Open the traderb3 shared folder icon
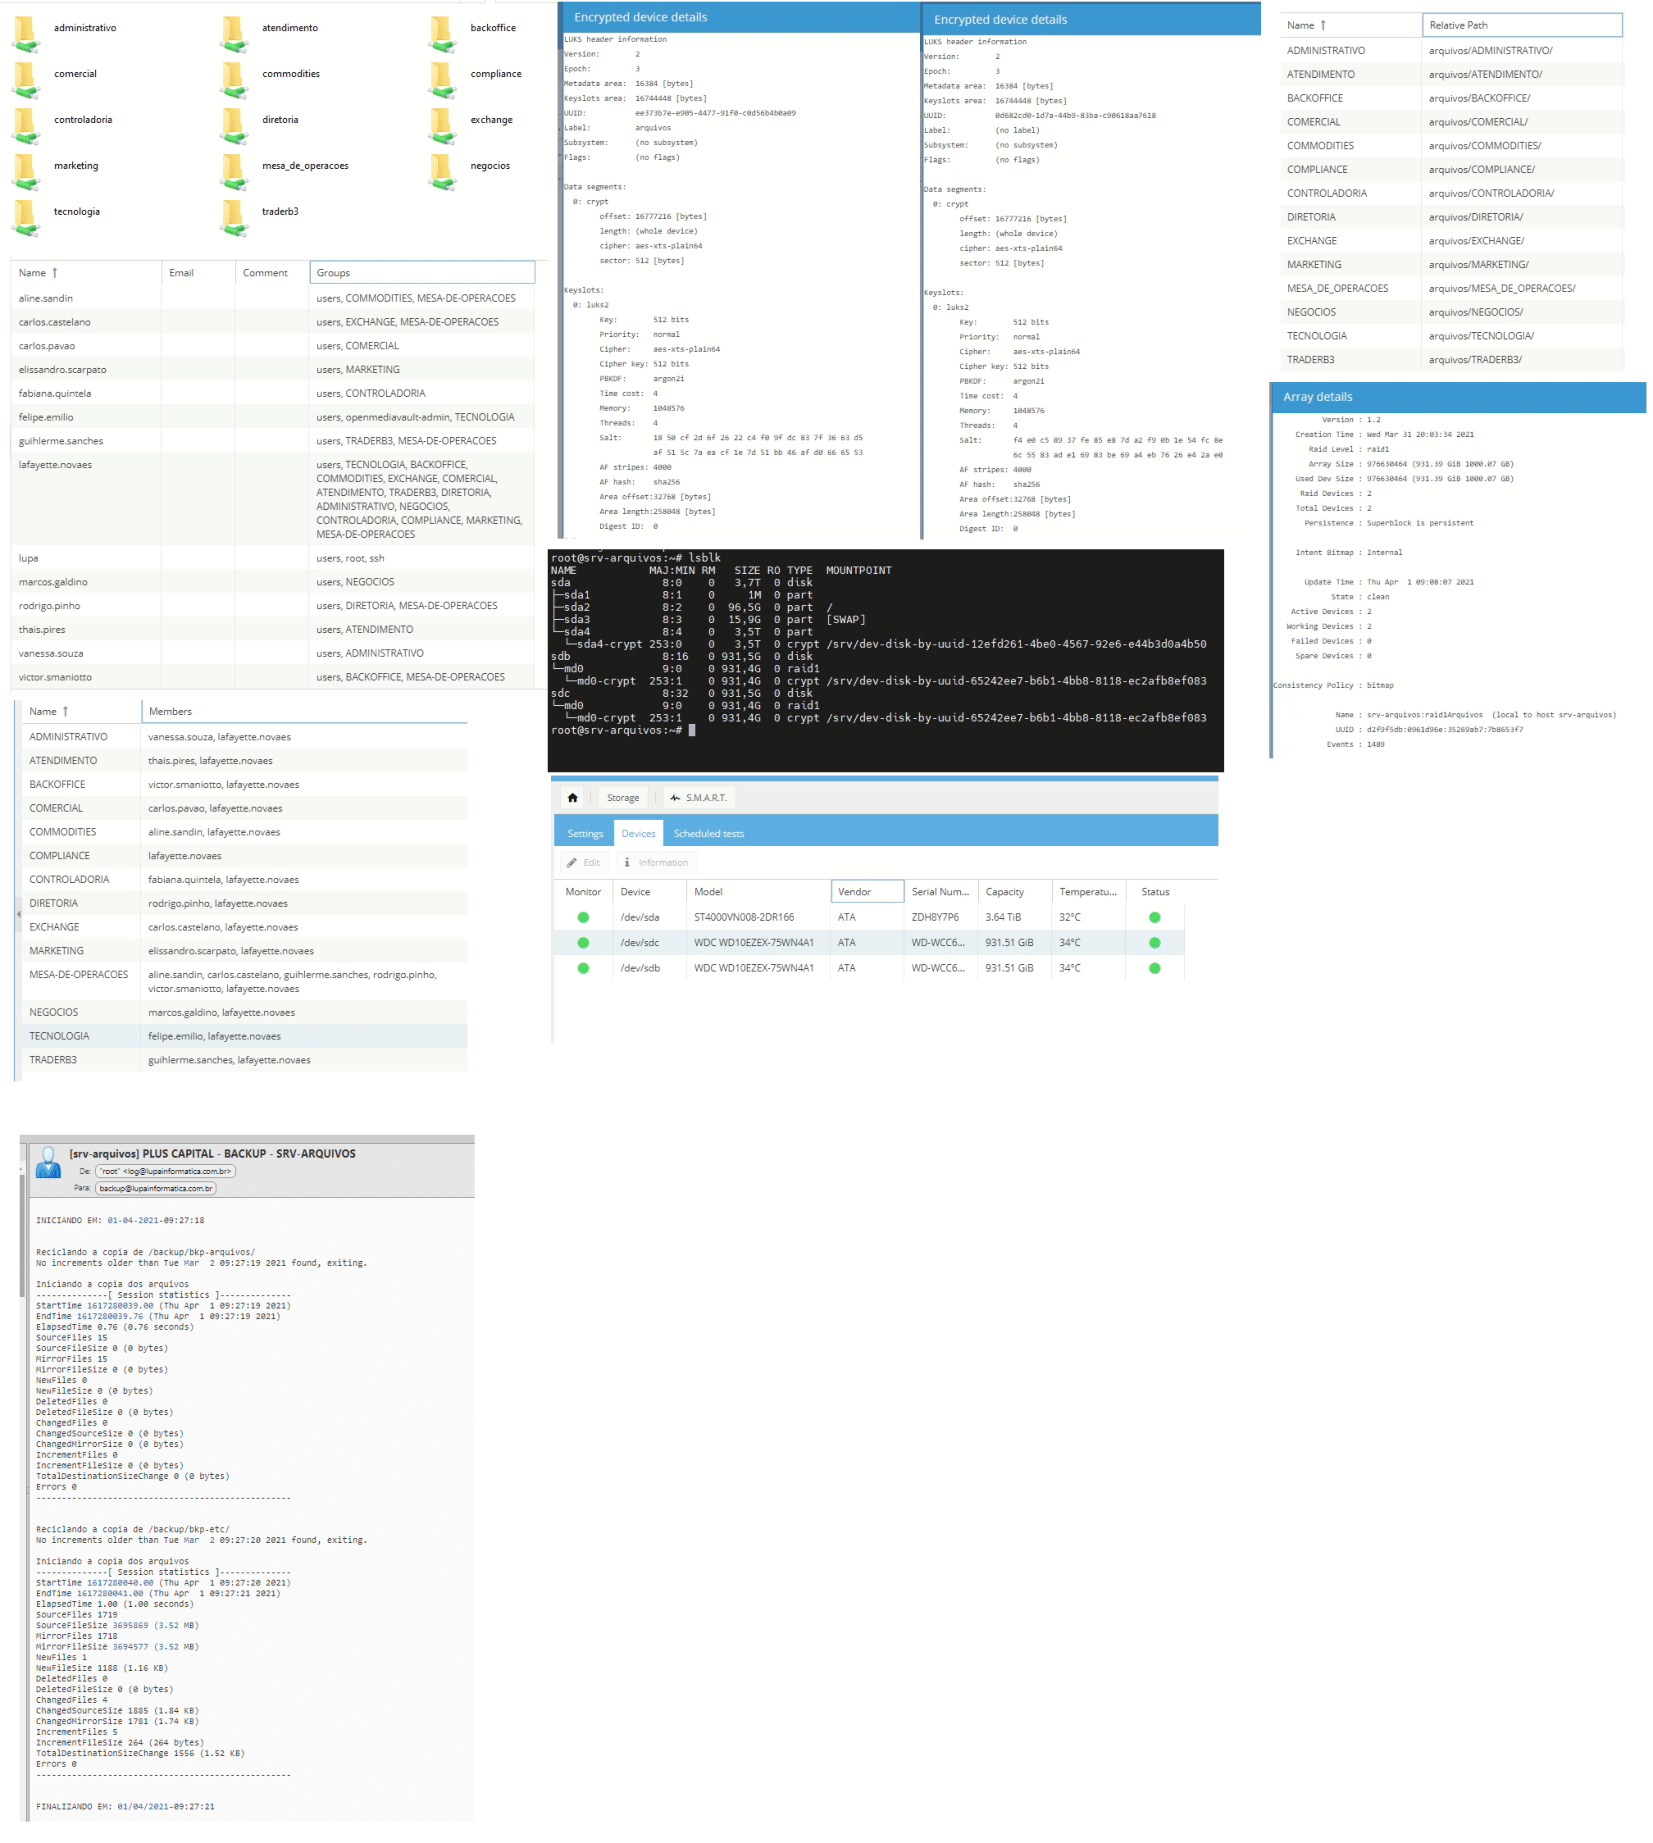The width and height of the screenshot is (1653, 1843). click(x=235, y=216)
